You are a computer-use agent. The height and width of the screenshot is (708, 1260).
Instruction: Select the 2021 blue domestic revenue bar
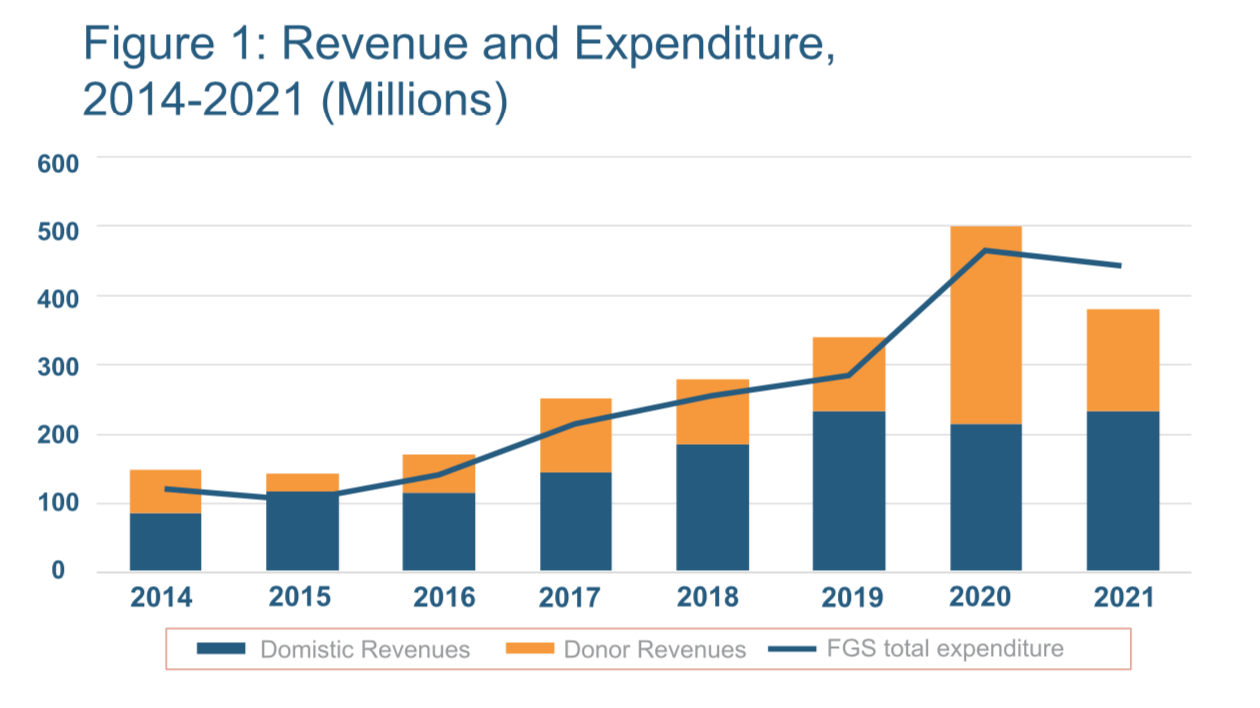1123,491
